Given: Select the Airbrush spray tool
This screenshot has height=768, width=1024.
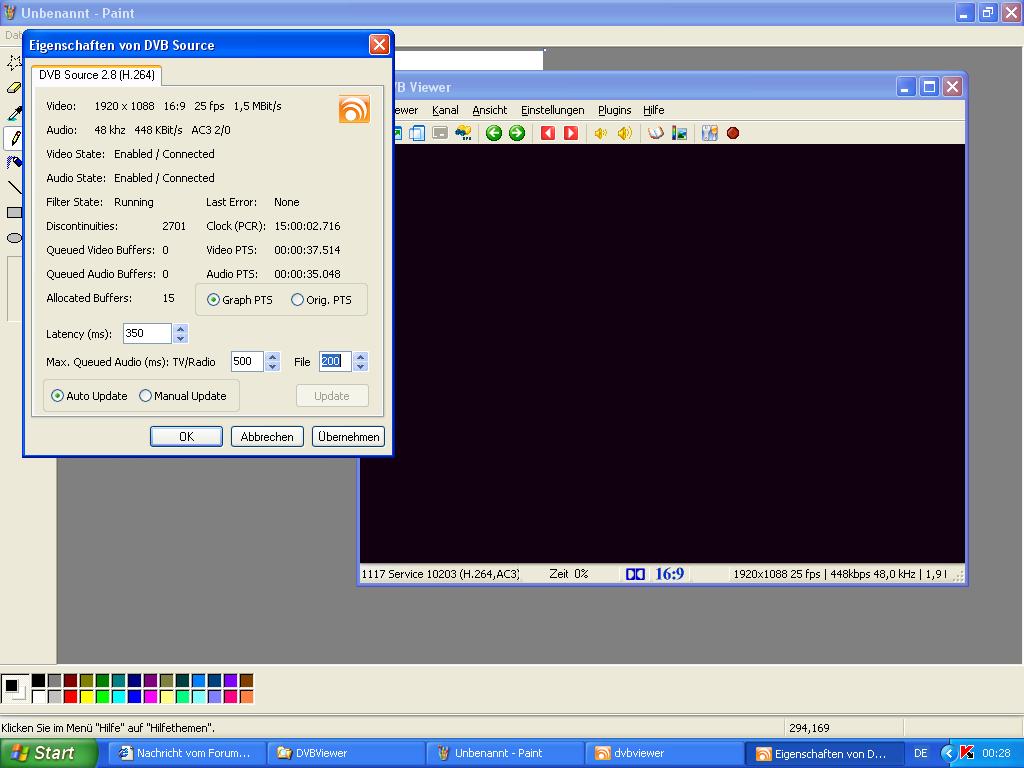Looking at the screenshot, I should (x=14, y=162).
